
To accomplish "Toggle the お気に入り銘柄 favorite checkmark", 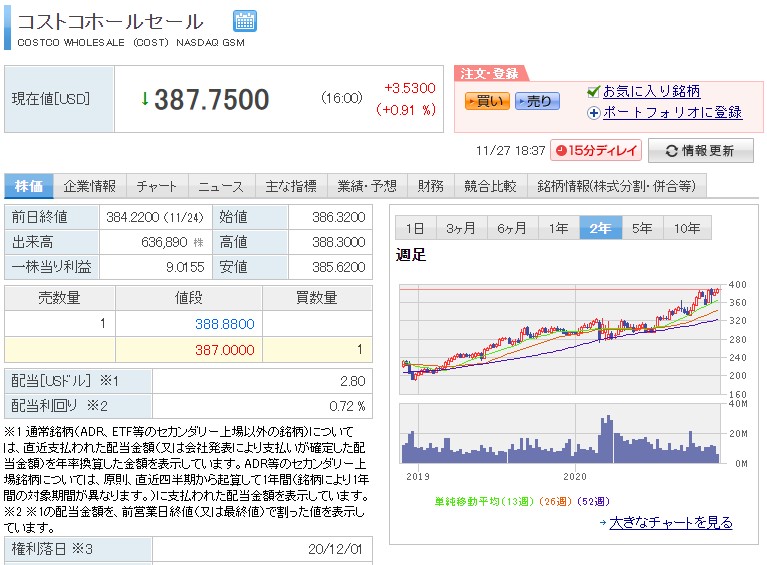I will (x=593, y=91).
